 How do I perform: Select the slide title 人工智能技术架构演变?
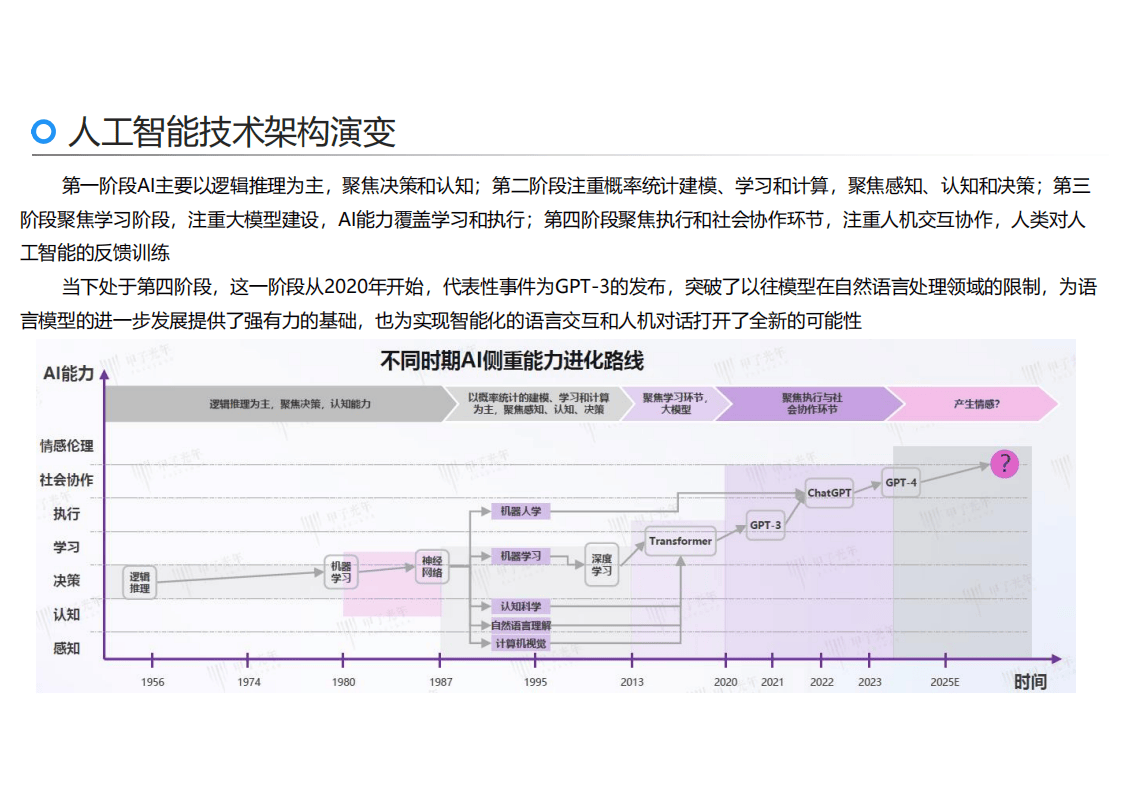point(231,132)
